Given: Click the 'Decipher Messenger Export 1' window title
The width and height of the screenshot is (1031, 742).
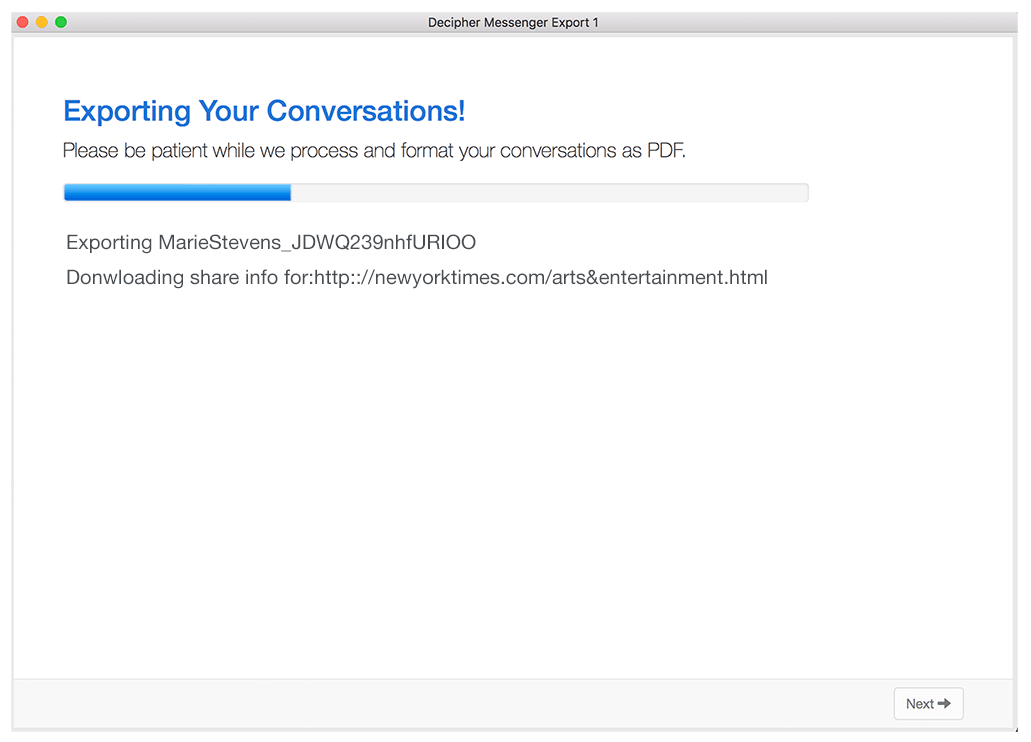Looking at the screenshot, I should [x=513, y=22].
